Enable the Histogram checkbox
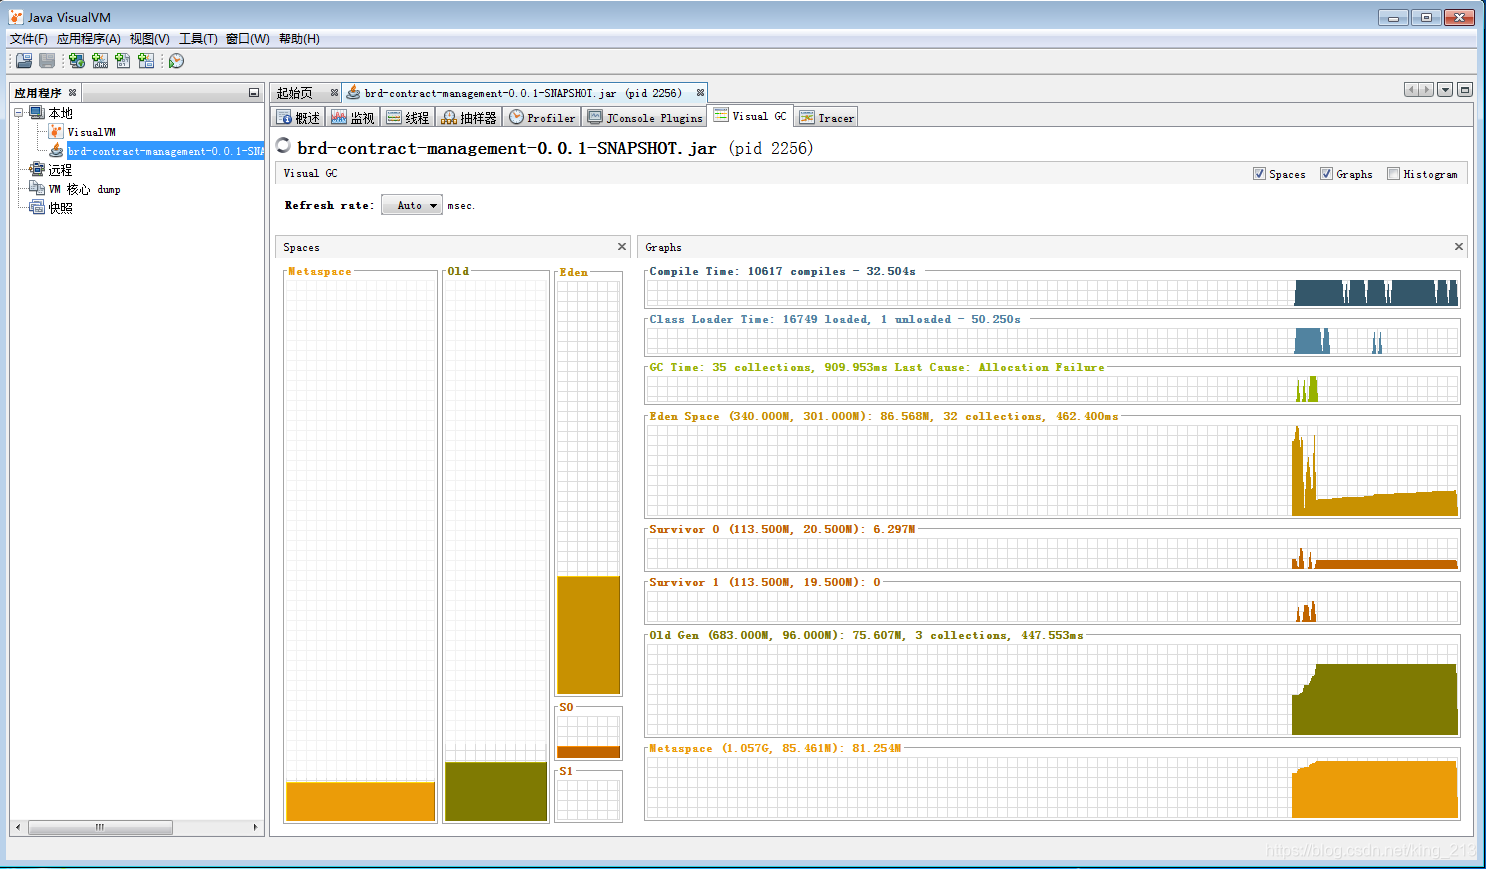This screenshot has width=1486, height=869. (x=1393, y=174)
